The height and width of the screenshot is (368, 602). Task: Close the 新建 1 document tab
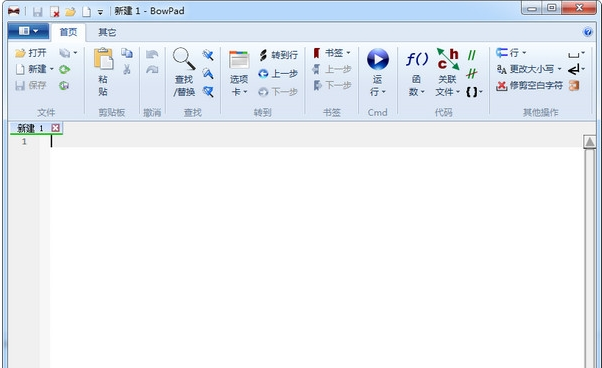[56, 128]
